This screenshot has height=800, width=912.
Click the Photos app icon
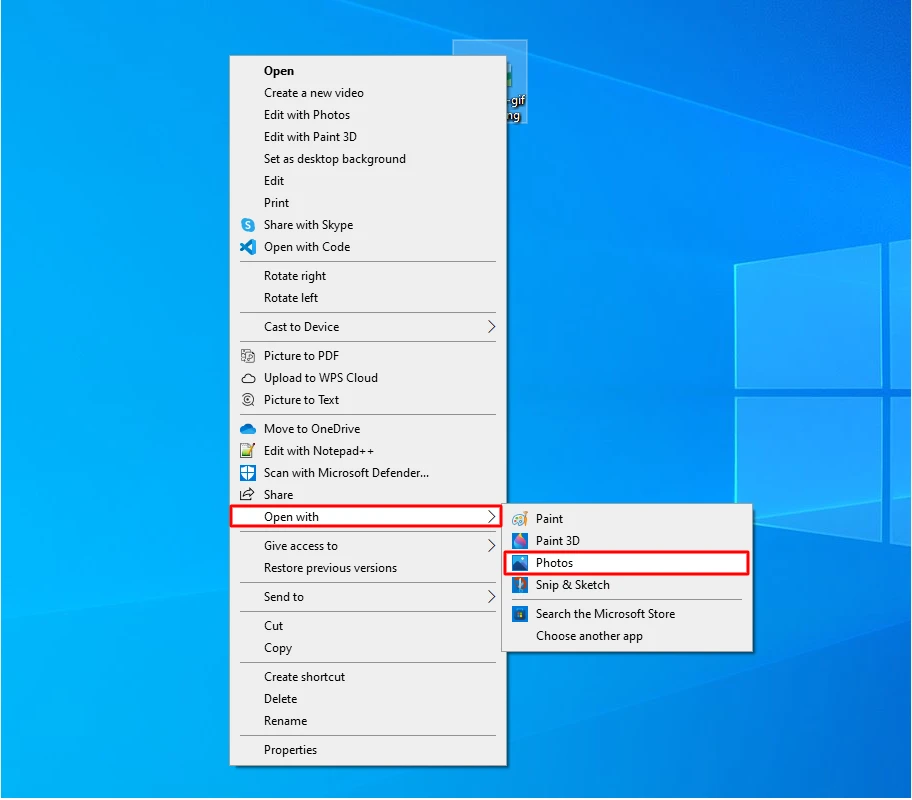point(520,563)
